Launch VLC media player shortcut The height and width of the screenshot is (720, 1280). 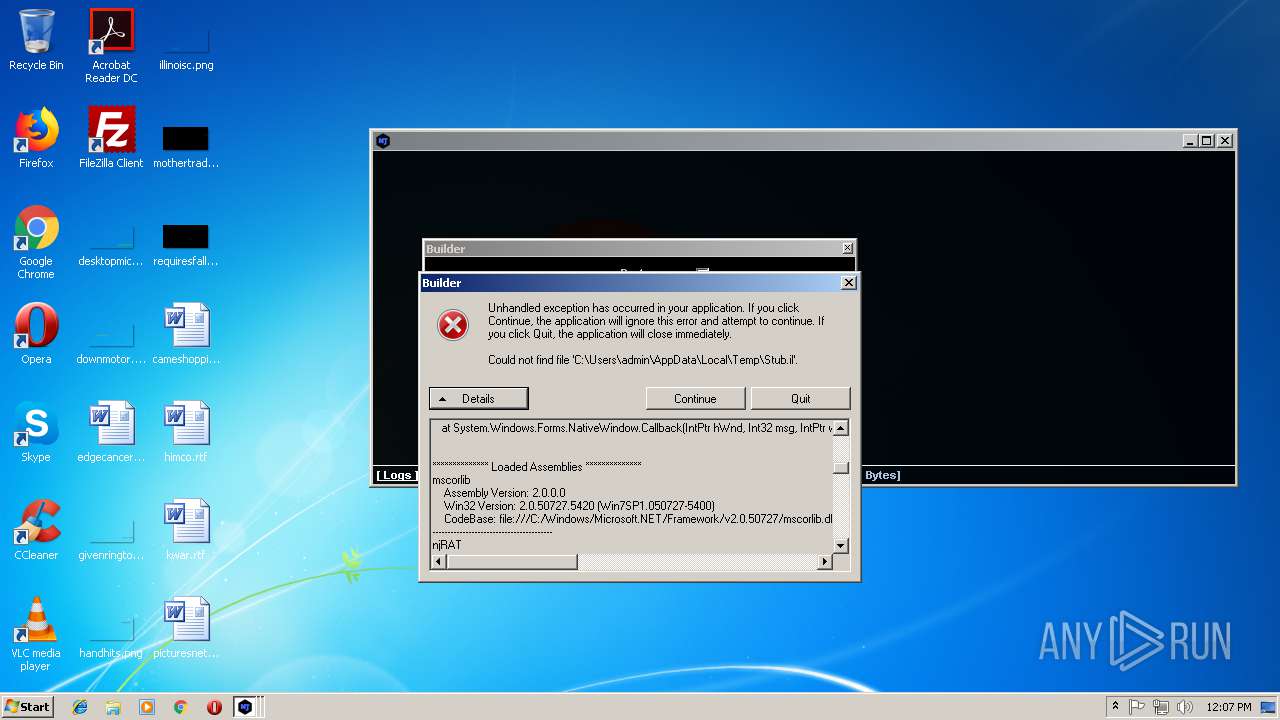coord(36,634)
